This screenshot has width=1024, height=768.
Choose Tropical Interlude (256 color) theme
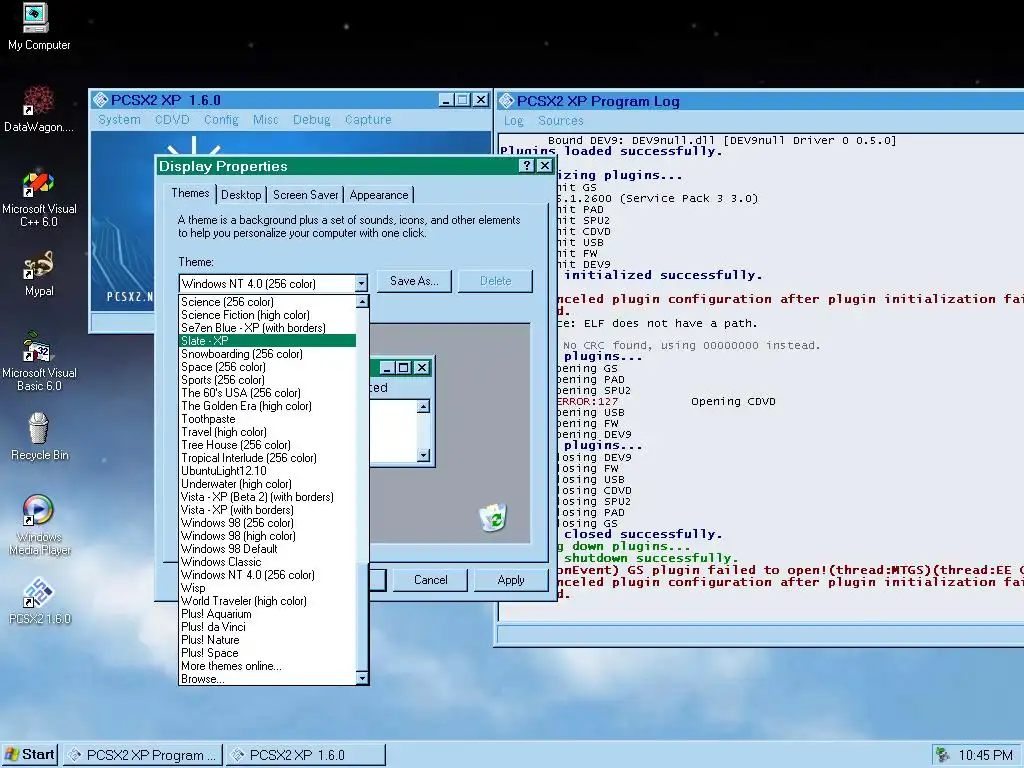pyautogui.click(x=268, y=458)
